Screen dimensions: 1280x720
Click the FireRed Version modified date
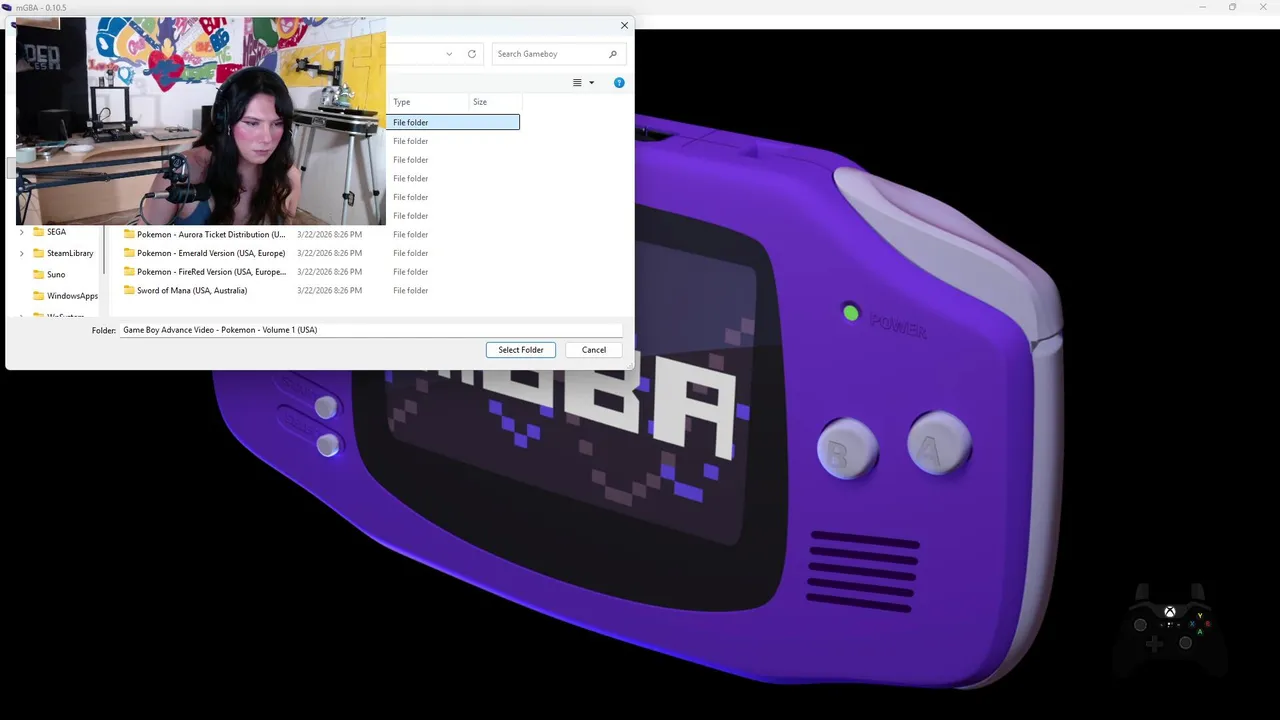329,272
